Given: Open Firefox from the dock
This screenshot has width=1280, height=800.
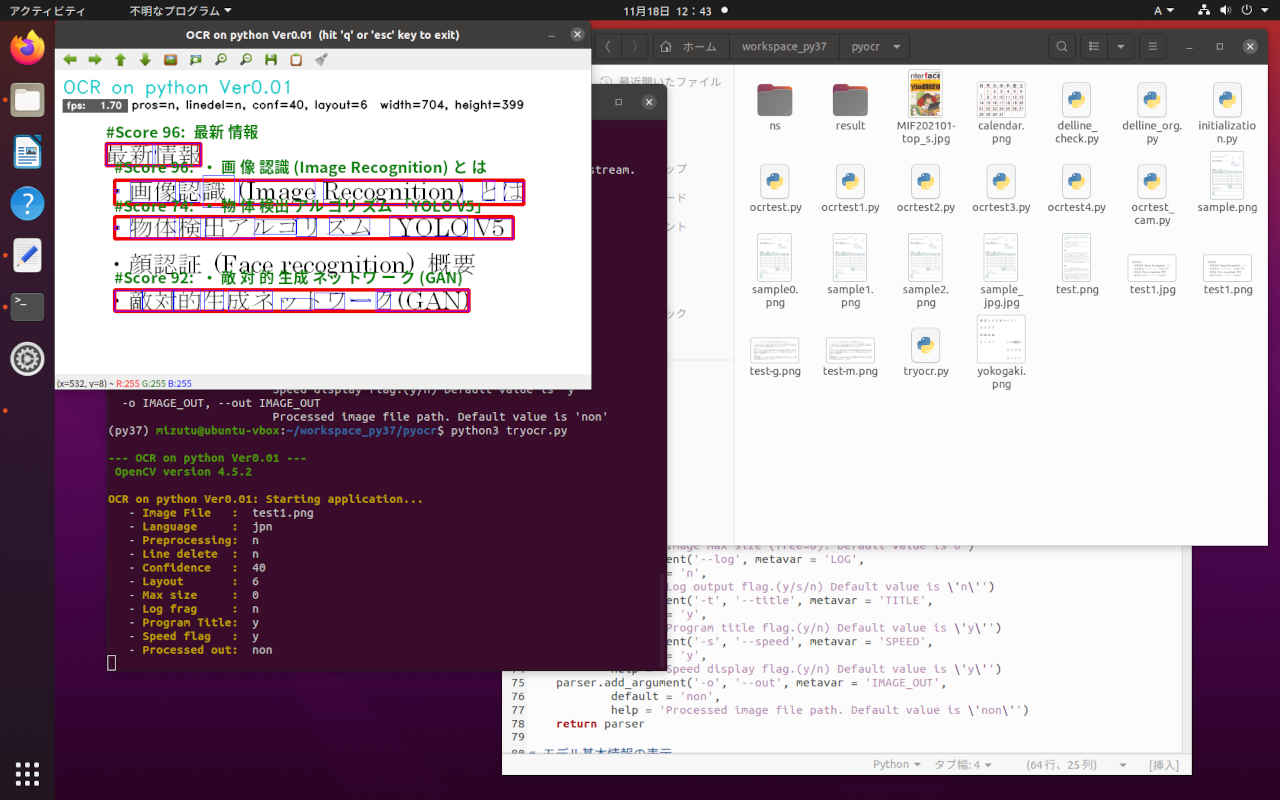Looking at the screenshot, I should (27, 47).
